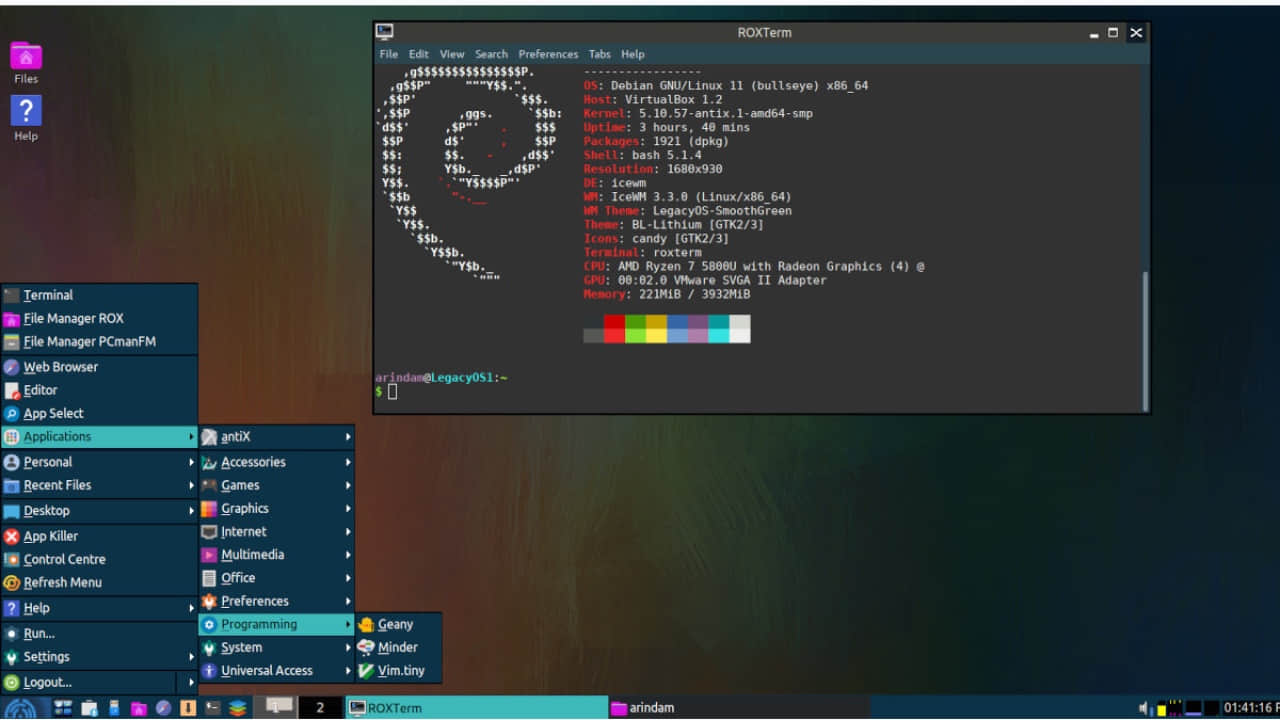Click the antiX logo button on the taskbar

pos(18,707)
